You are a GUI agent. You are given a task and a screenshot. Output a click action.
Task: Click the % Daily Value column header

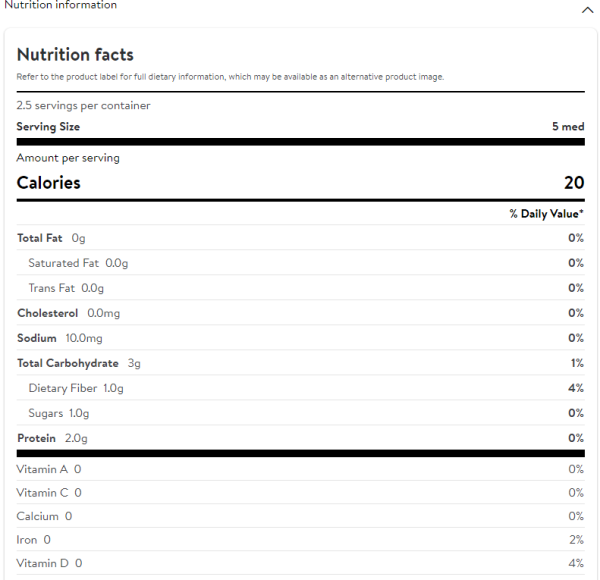click(546, 214)
